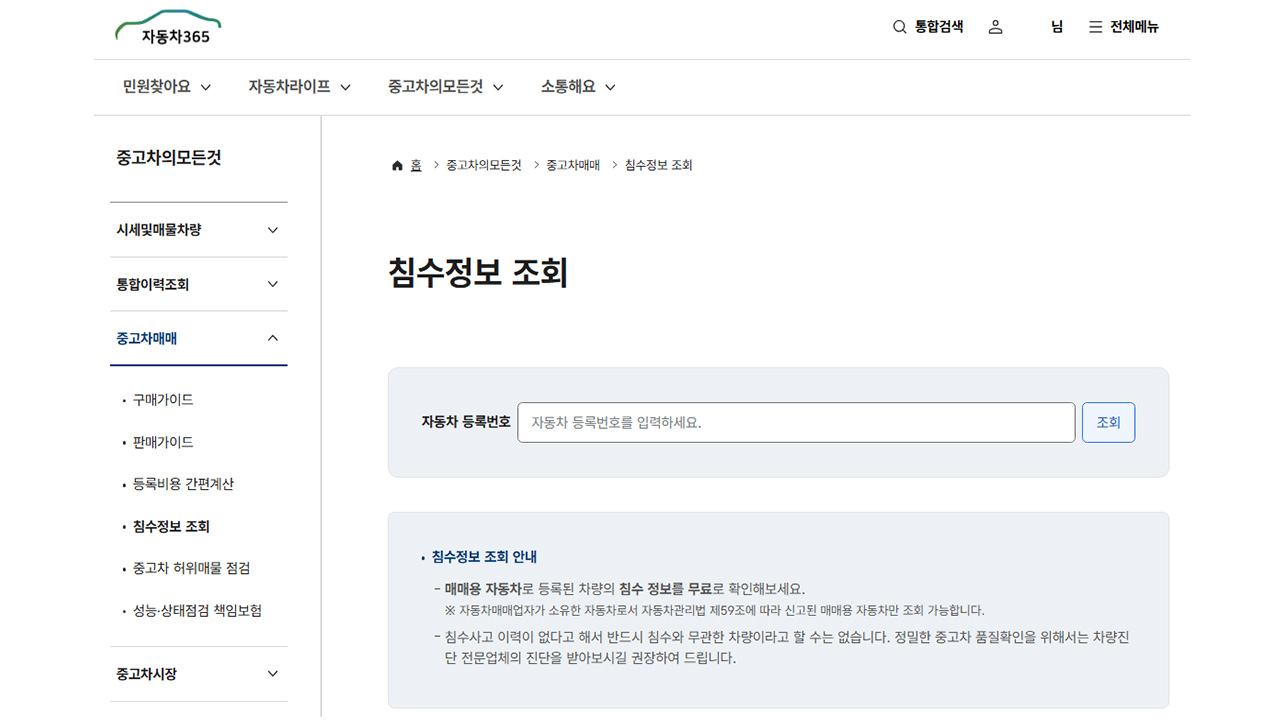Open 중고차 허위매물 점검 link

[x=191, y=568]
